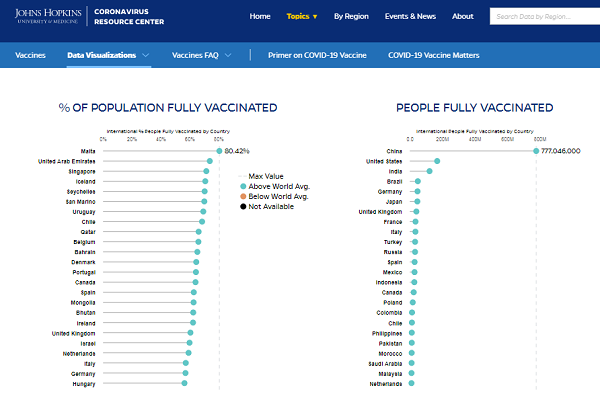
Task: Select Poland's data point
Action: click(412, 302)
